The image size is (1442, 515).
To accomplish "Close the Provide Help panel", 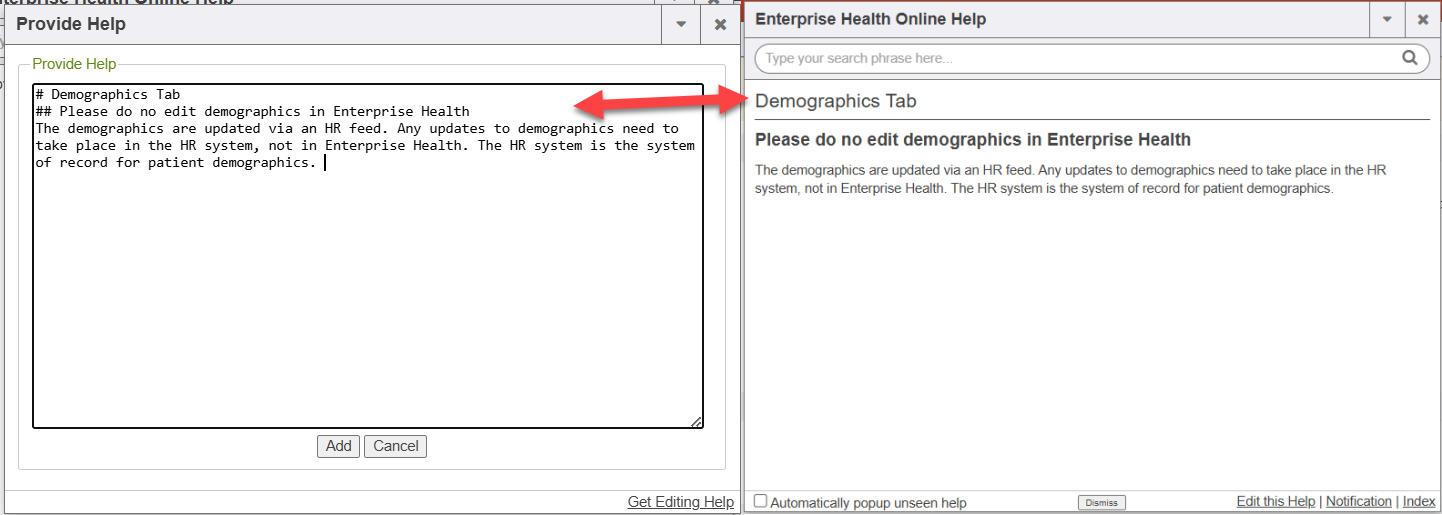I will click(720, 25).
